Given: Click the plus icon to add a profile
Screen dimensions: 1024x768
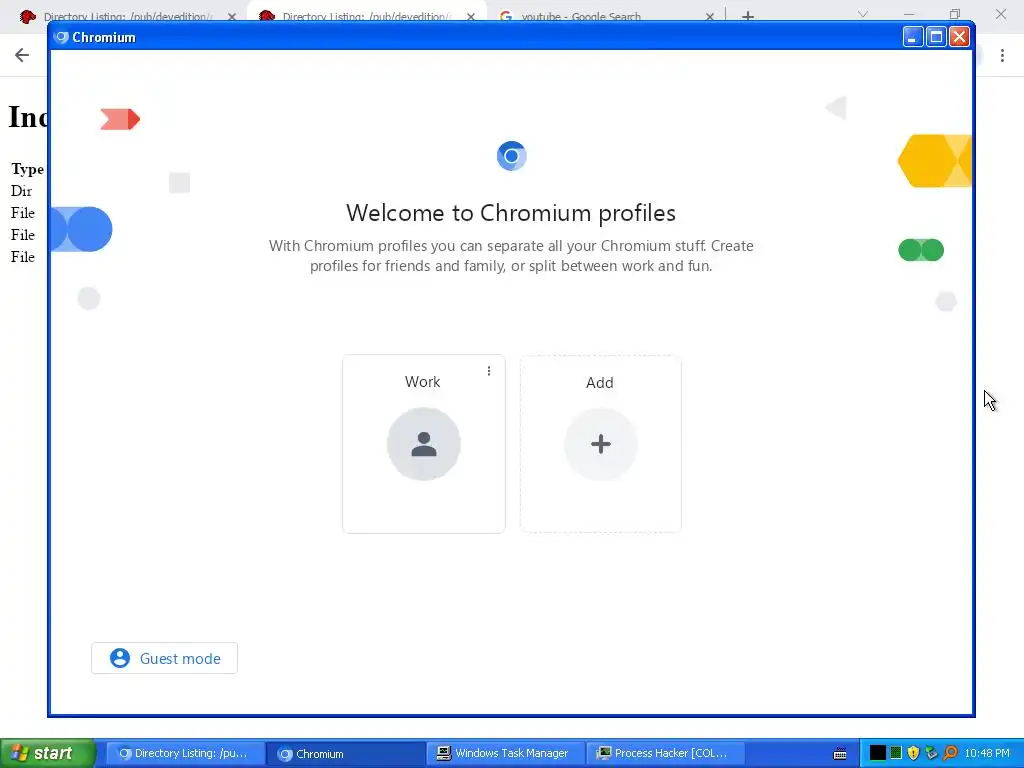Looking at the screenshot, I should tap(600, 444).
